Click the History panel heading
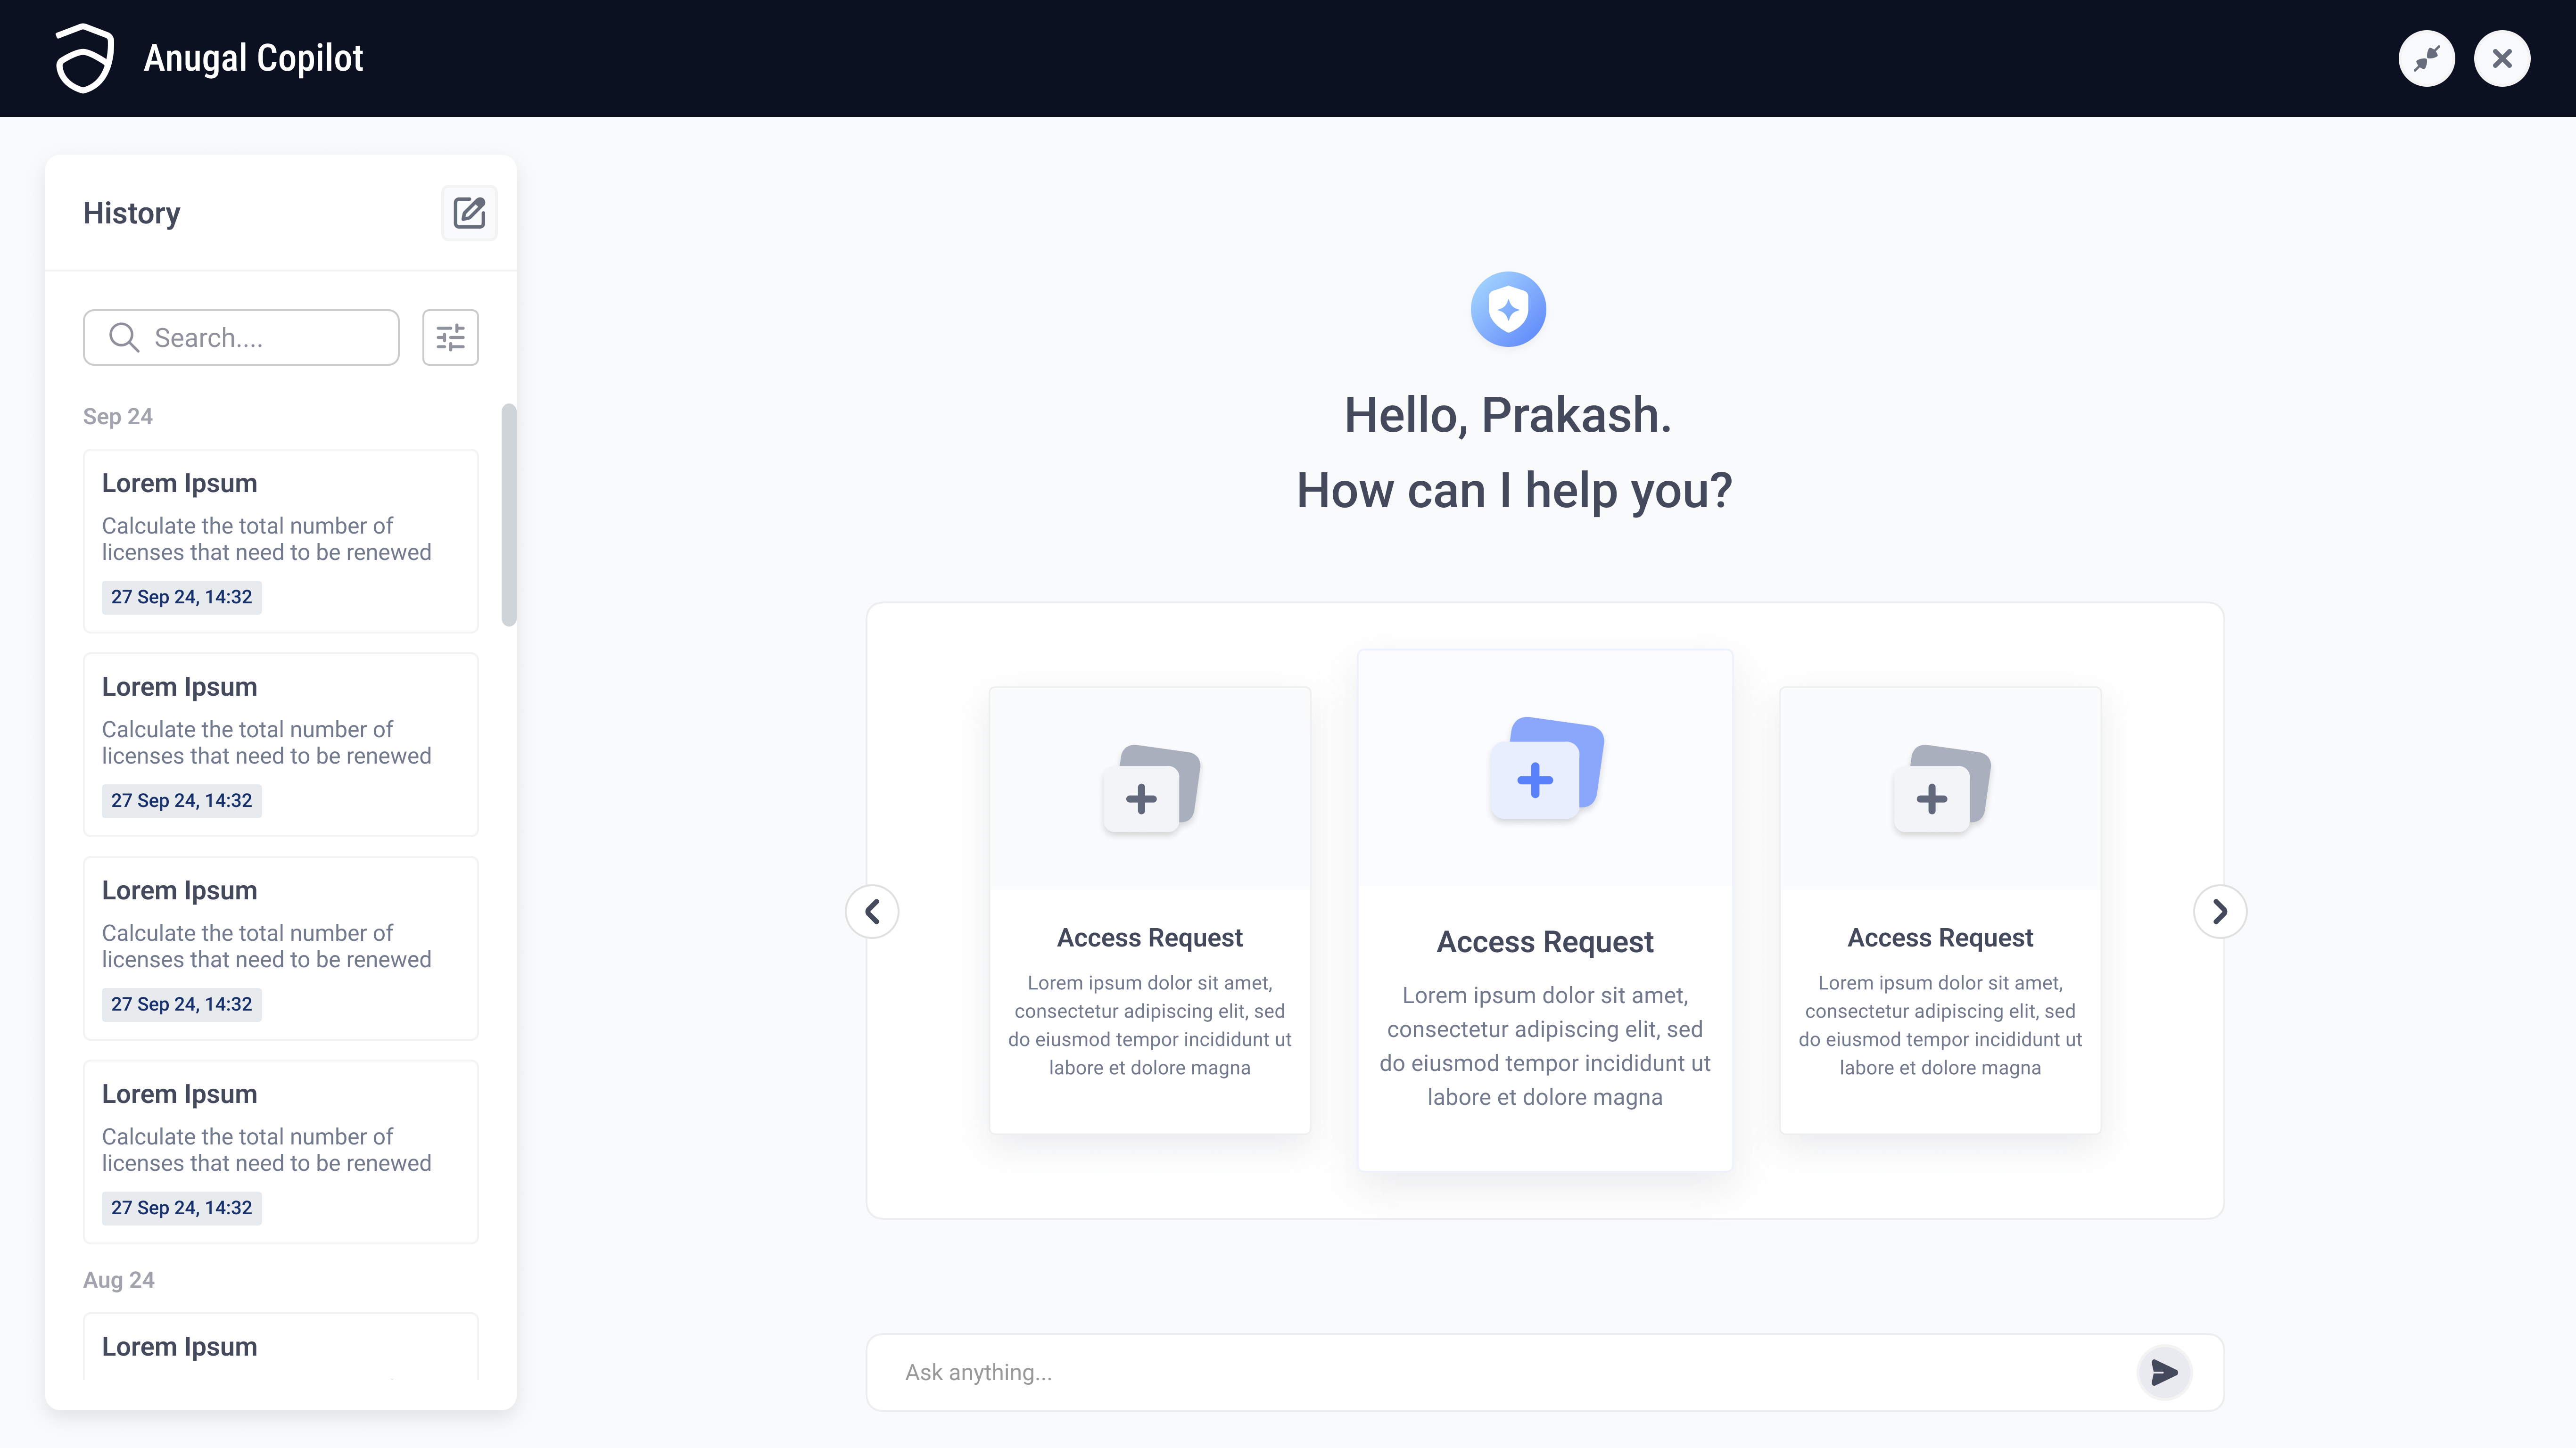 pyautogui.click(x=132, y=213)
